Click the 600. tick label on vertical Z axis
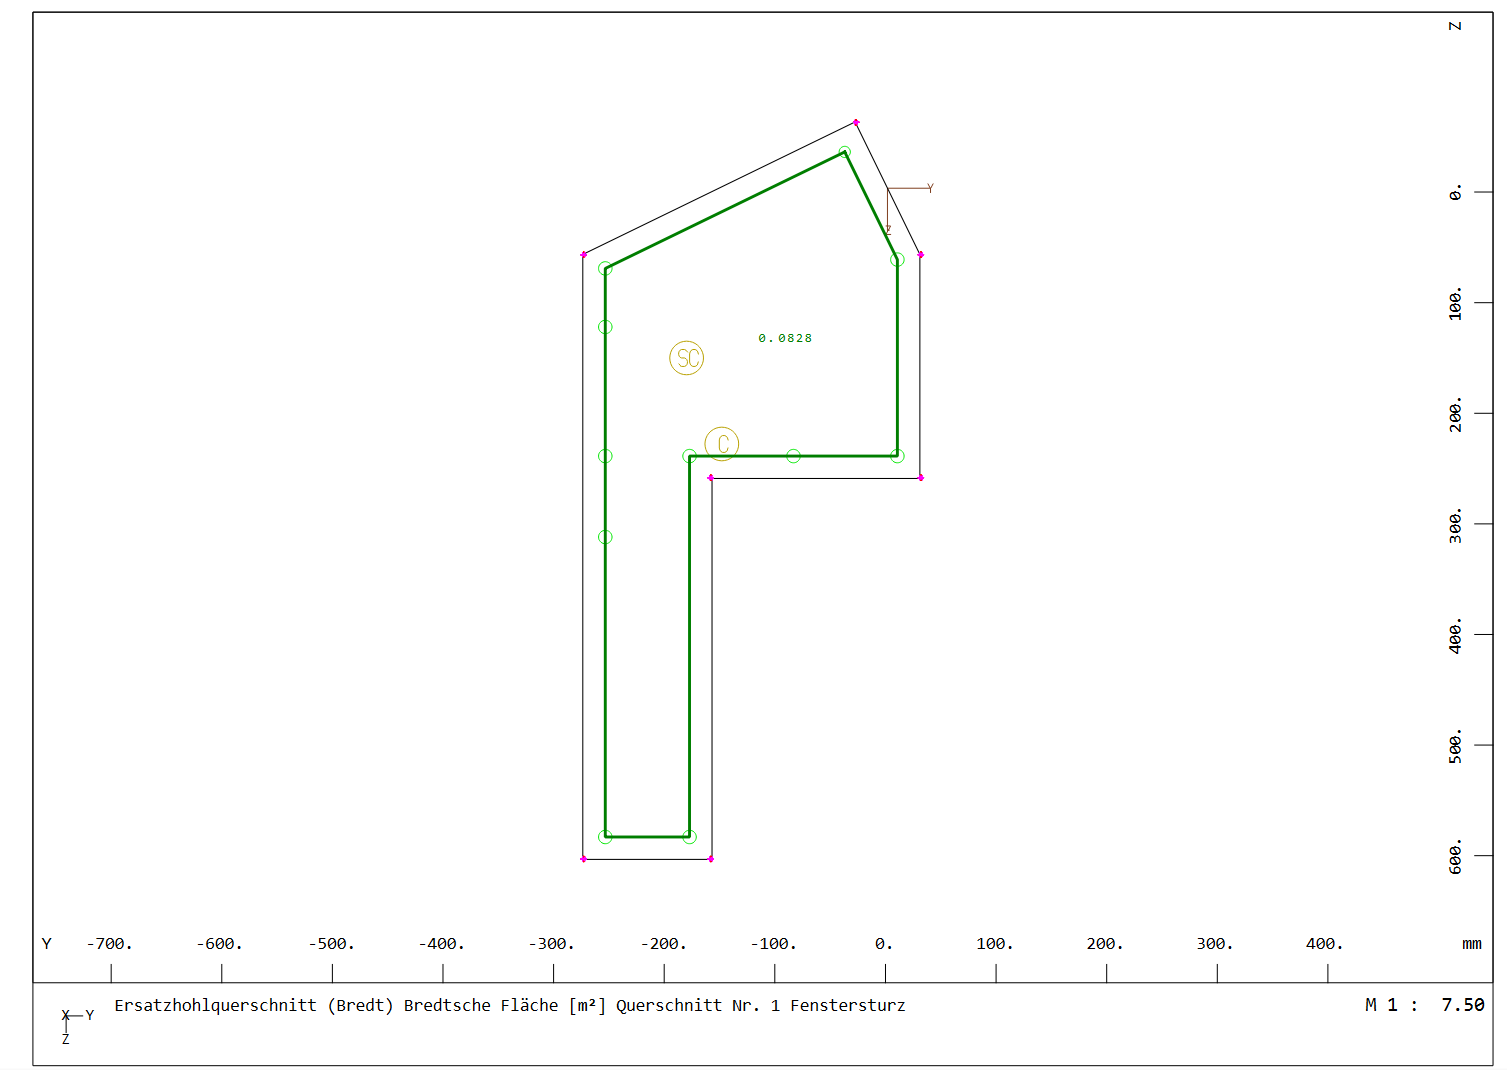This screenshot has width=1507, height=1070. tap(1456, 856)
